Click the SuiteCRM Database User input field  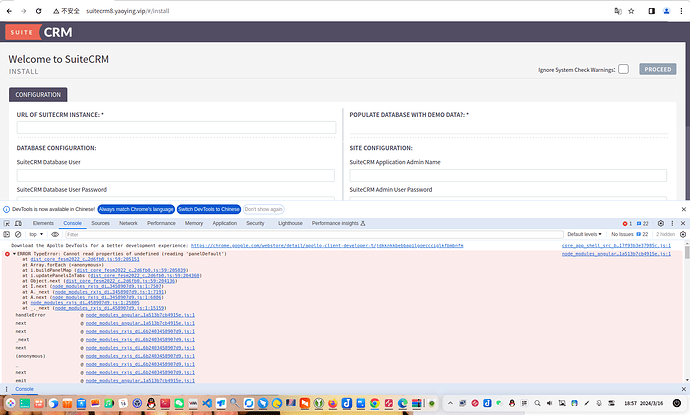click(x=176, y=175)
